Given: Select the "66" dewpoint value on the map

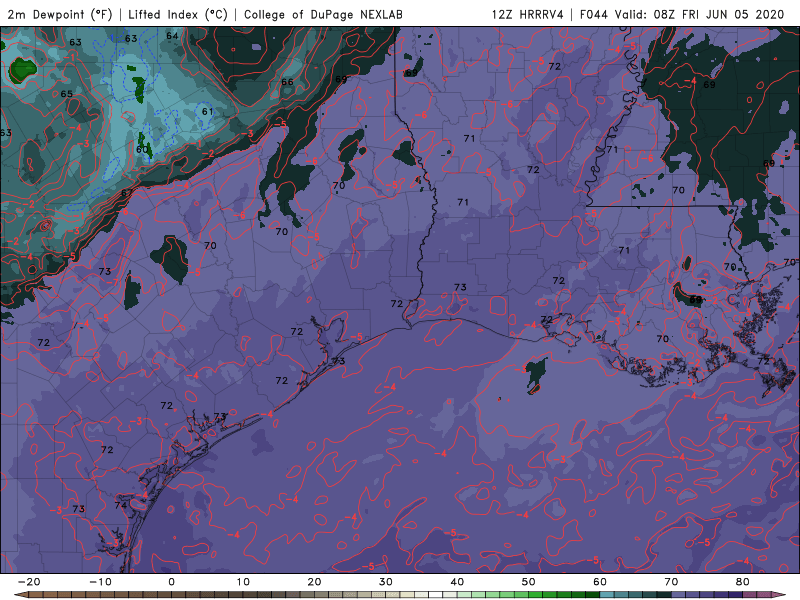Looking at the screenshot, I should [x=287, y=82].
